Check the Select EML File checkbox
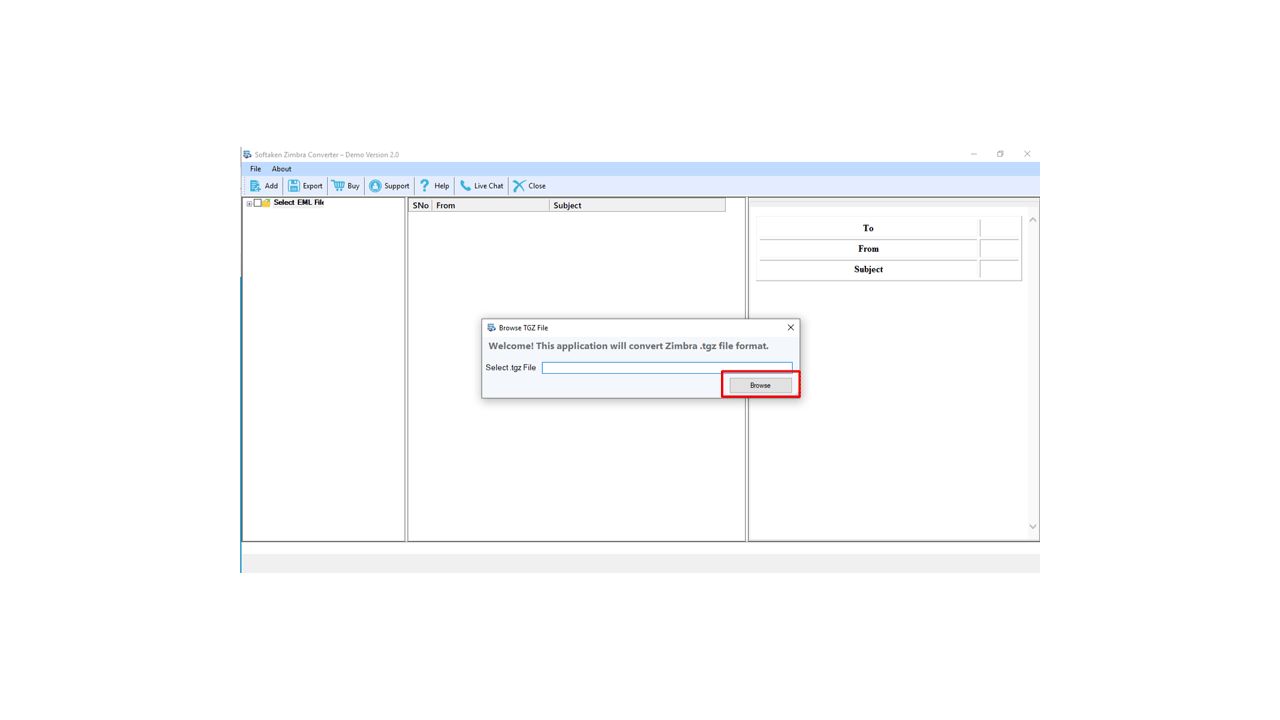 click(257, 203)
